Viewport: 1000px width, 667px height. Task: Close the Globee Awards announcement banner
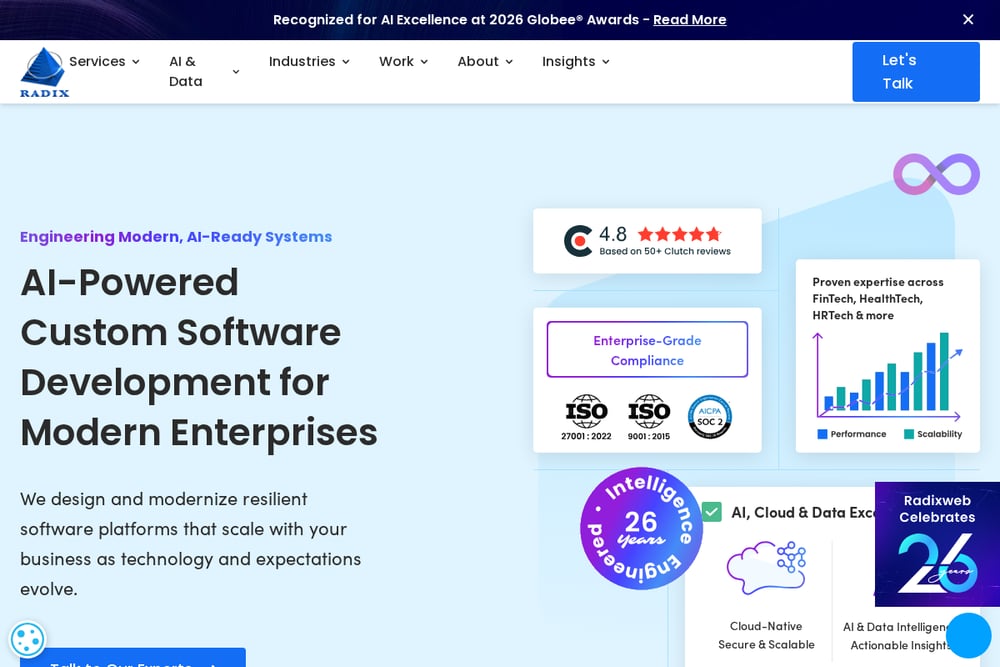pyautogui.click(x=967, y=20)
